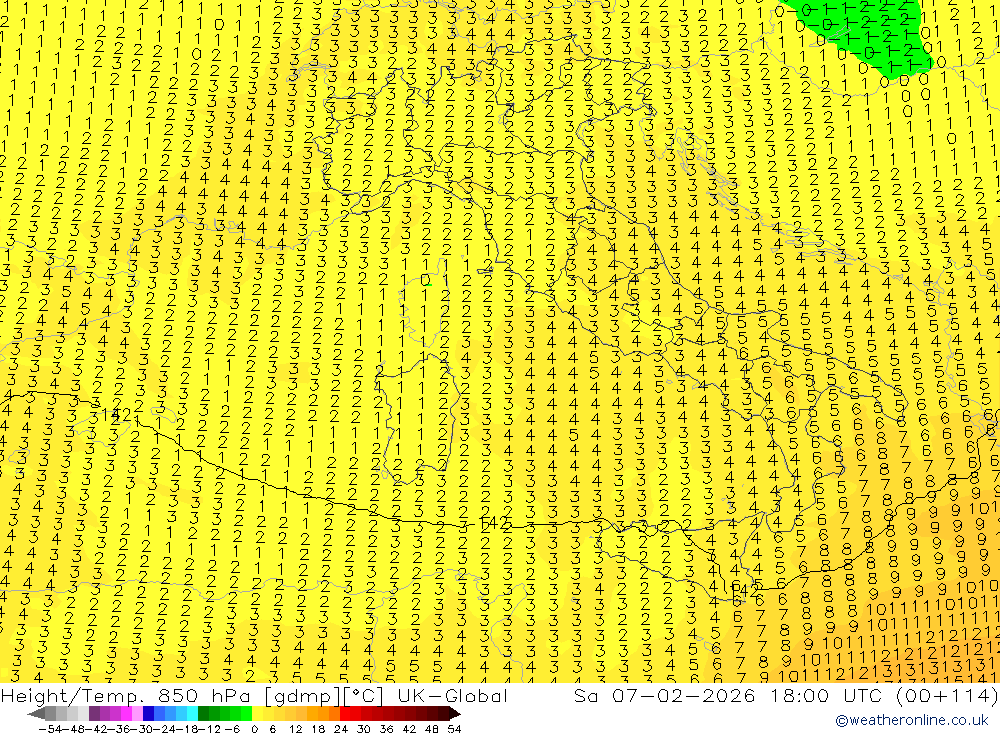Viewport: 1000px width, 733px height.
Task: Click the dark blue segment at -30 on scale
Action: [x=148, y=713]
